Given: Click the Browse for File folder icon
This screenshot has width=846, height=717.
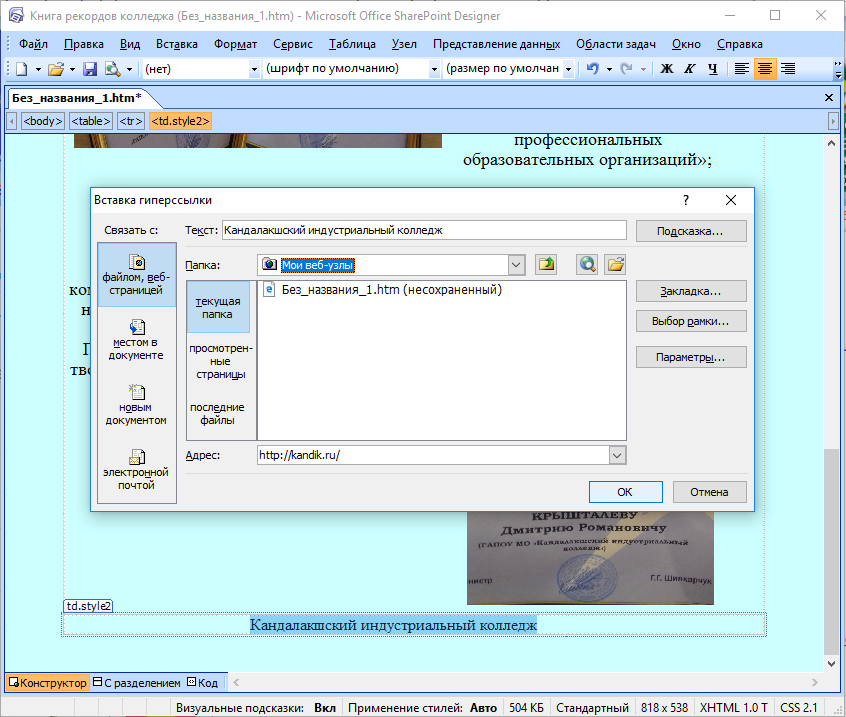Looking at the screenshot, I should tap(615, 264).
